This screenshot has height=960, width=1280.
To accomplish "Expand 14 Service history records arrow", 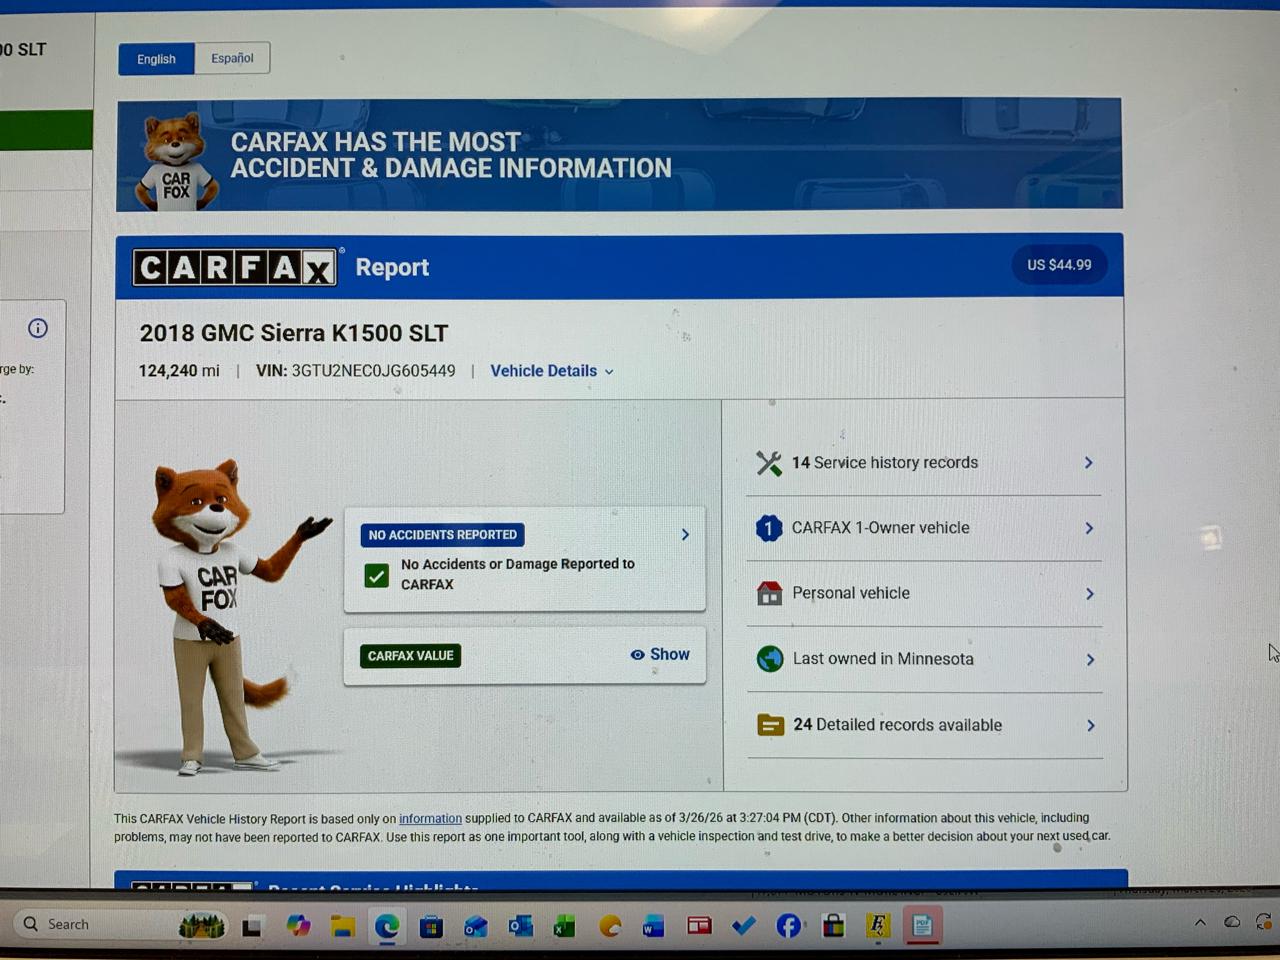I will 1088,463.
